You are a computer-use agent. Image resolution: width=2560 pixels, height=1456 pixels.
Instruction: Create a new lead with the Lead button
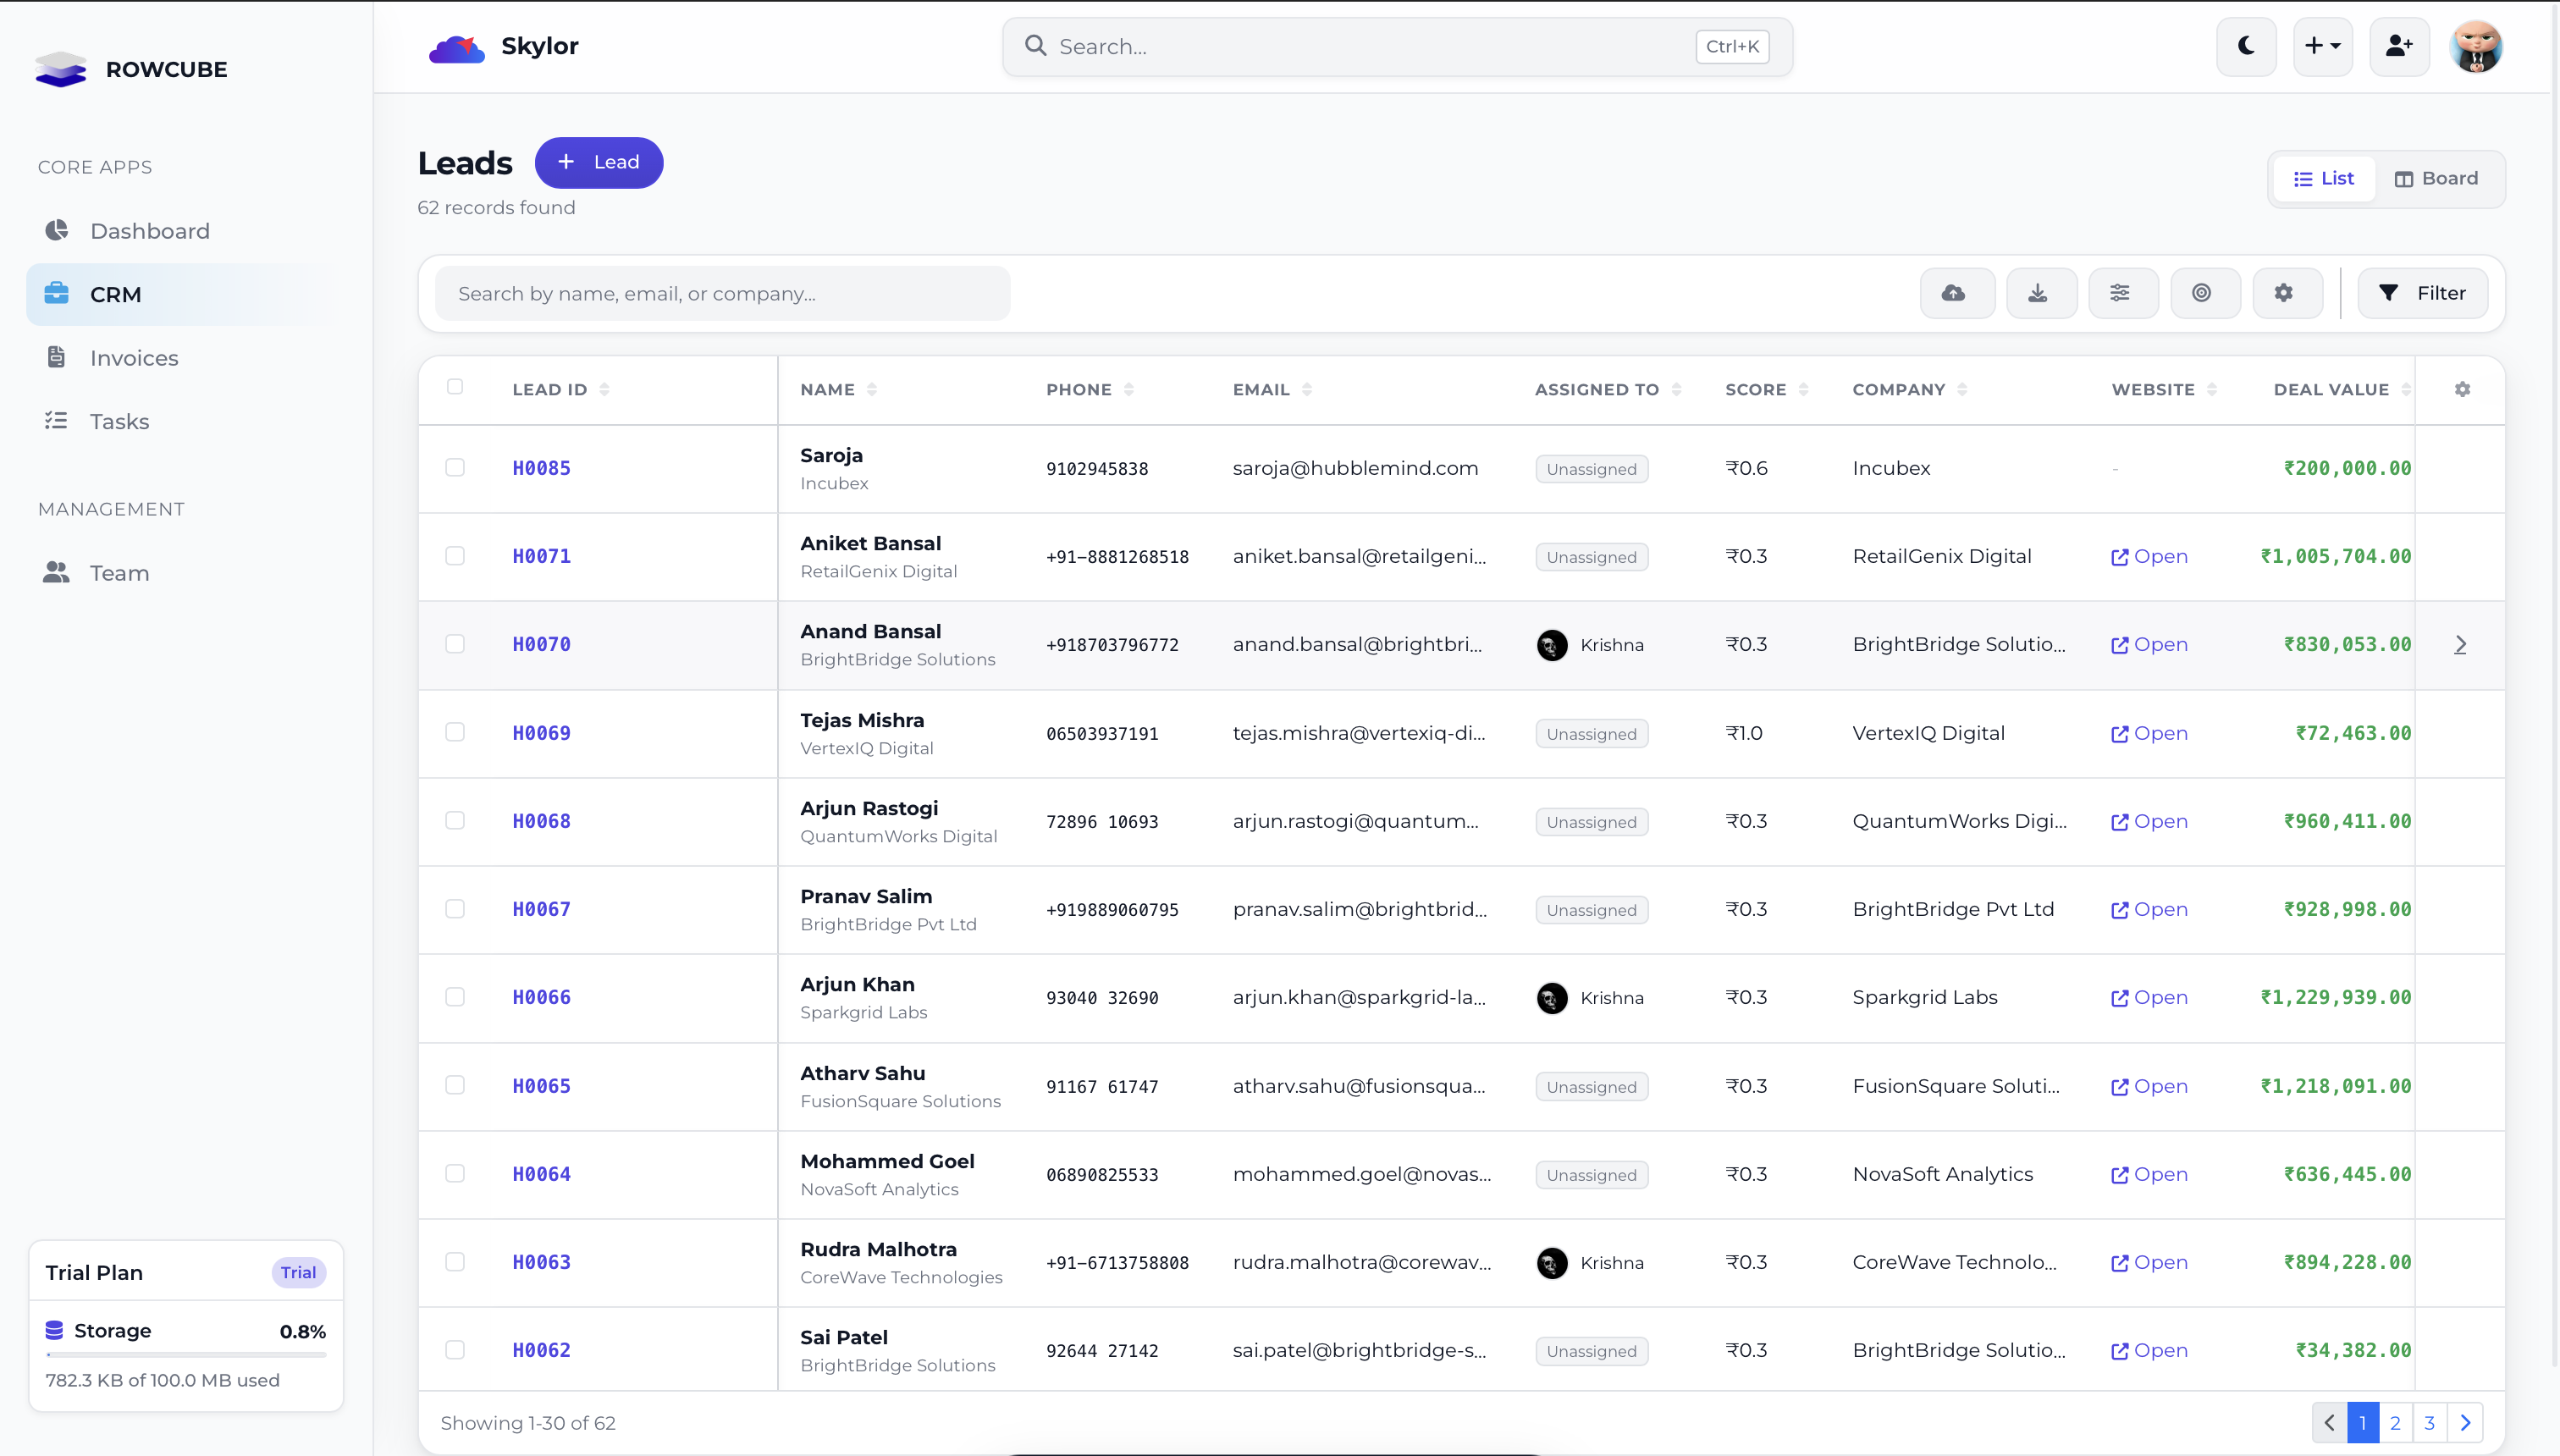599,161
